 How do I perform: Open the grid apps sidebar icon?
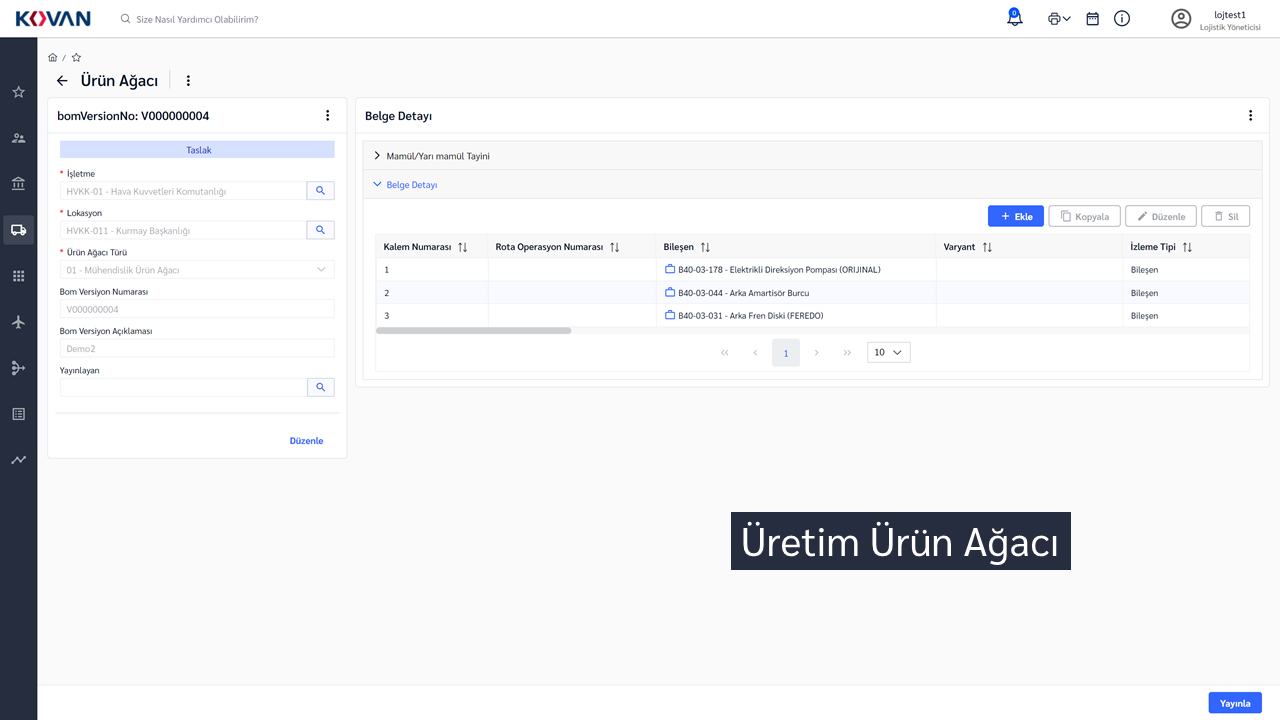pyautogui.click(x=18, y=276)
